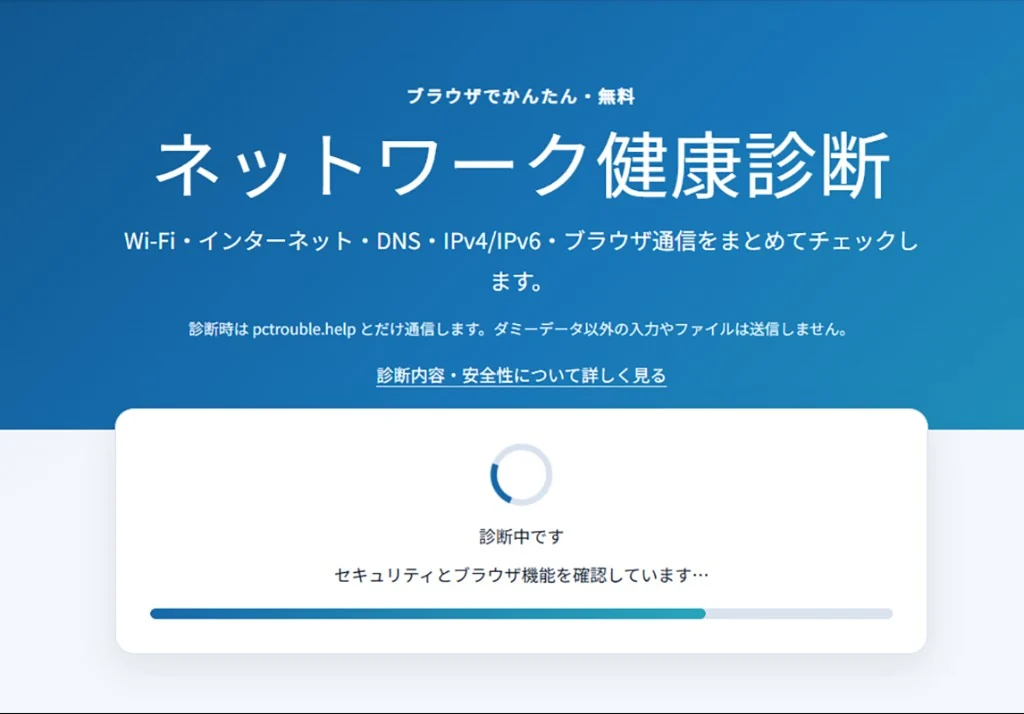Click the 診断中です status text
This screenshot has width=1024, height=714.
[521, 537]
